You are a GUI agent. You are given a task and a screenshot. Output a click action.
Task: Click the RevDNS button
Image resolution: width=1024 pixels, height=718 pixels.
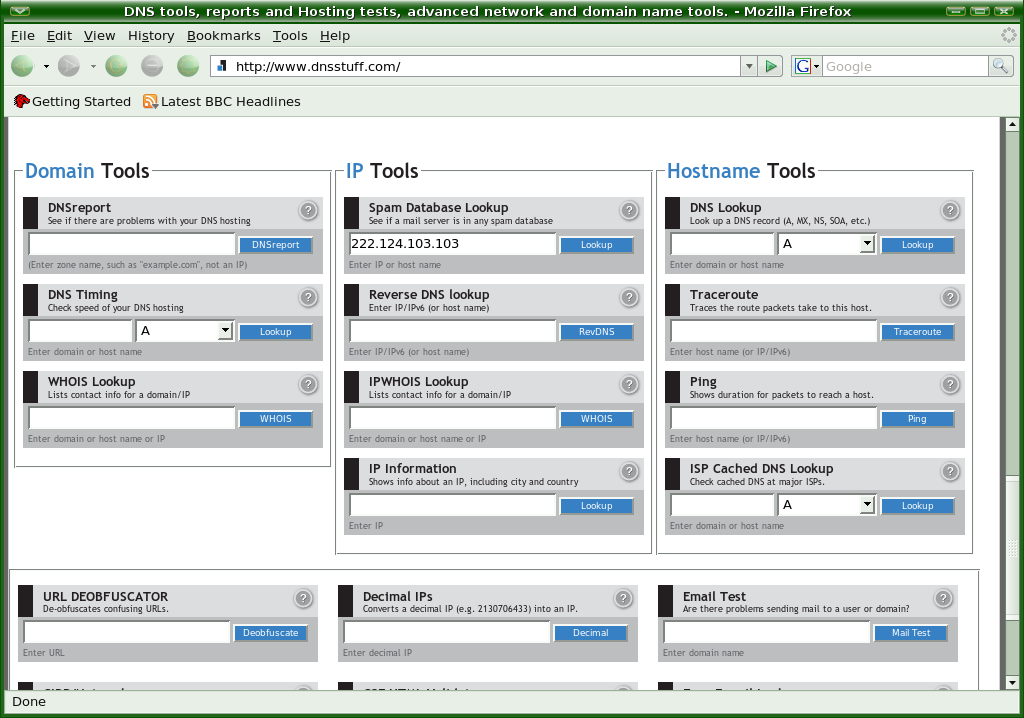click(597, 331)
